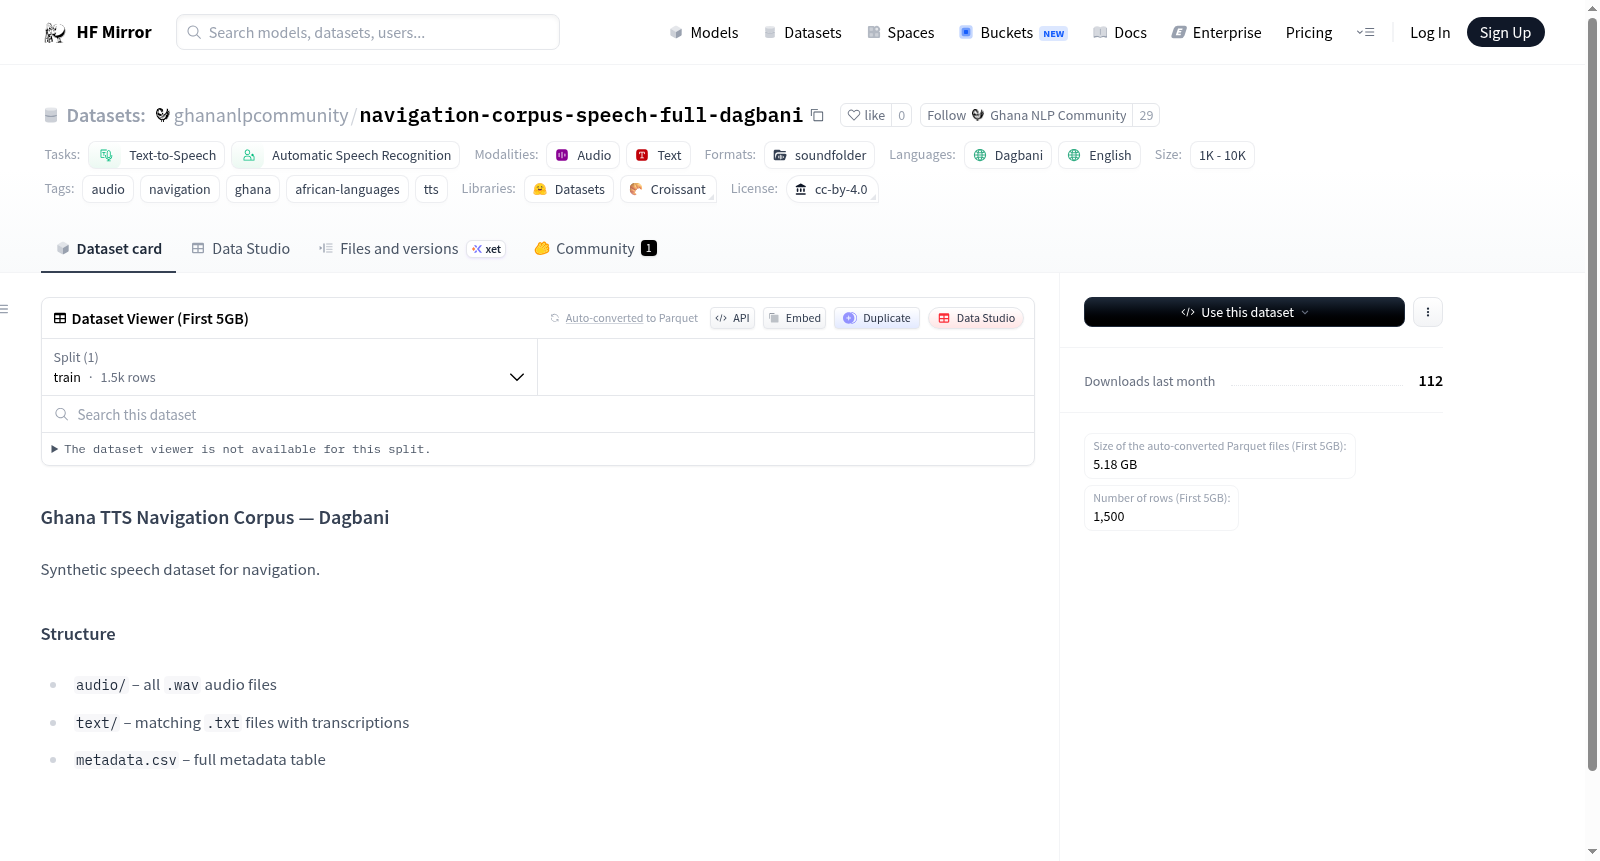Open the Community tab
1600x861 pixels.
click(596, 249)
